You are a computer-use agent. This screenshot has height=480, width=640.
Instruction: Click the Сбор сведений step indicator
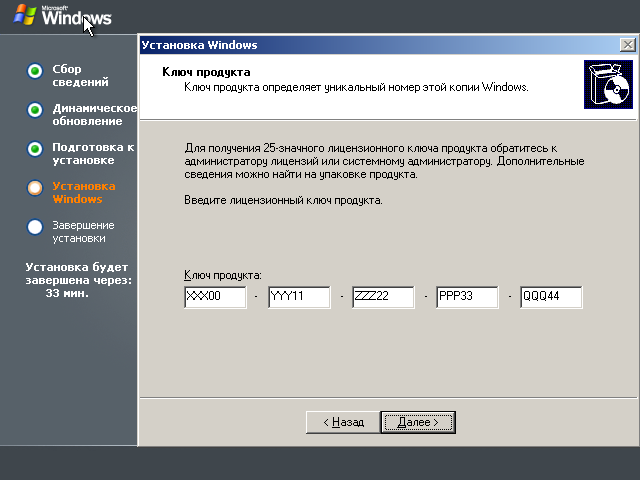click(x=35, y=71)
